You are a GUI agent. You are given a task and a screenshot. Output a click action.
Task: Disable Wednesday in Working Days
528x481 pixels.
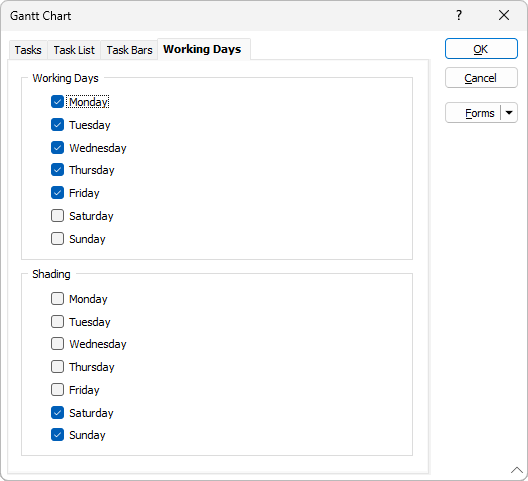(x=58, y=148)
